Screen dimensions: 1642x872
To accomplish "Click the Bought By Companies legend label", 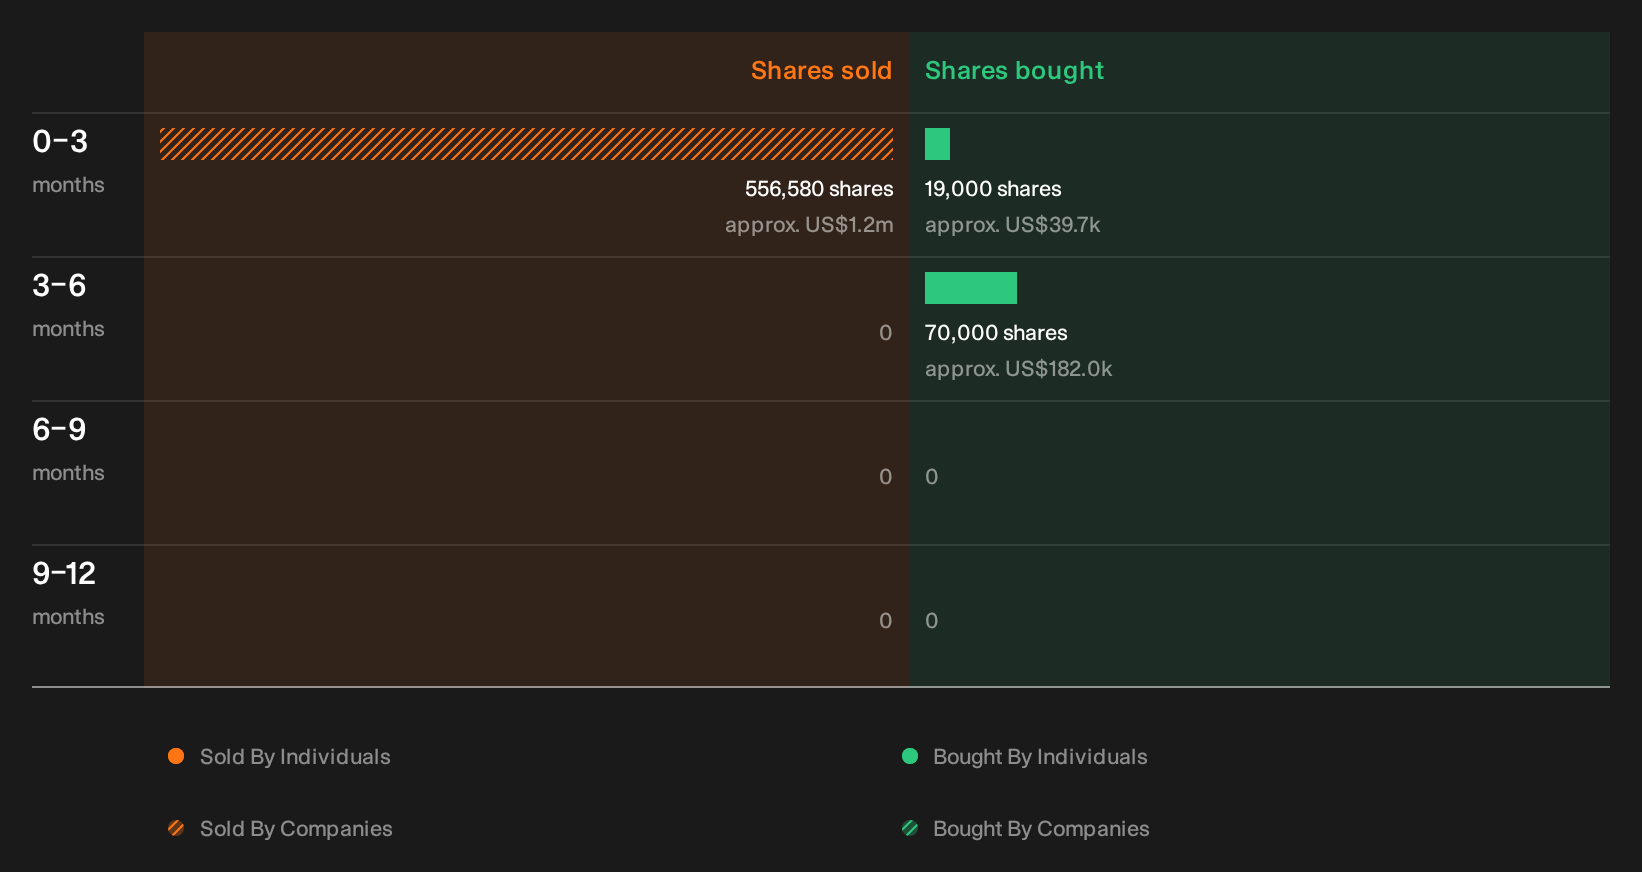I will (x=1041, y=829).
